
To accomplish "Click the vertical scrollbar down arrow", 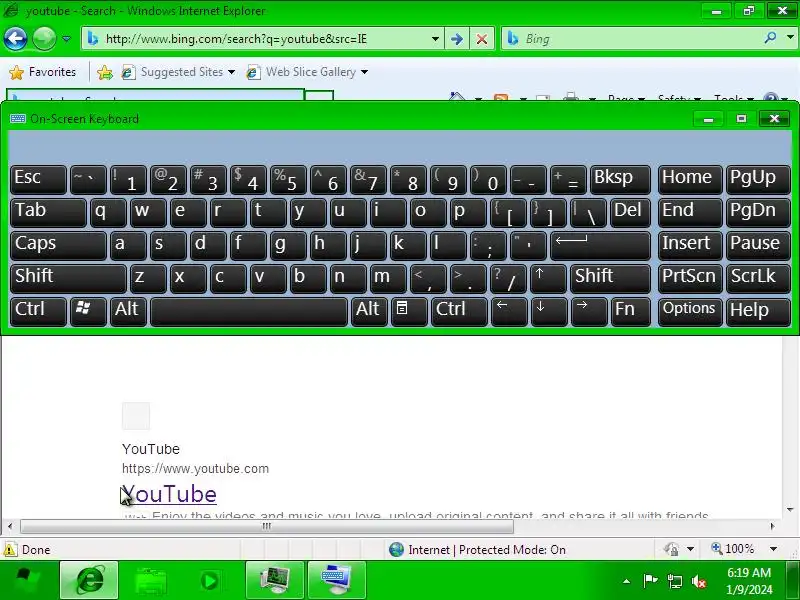I will coord(790,509).
